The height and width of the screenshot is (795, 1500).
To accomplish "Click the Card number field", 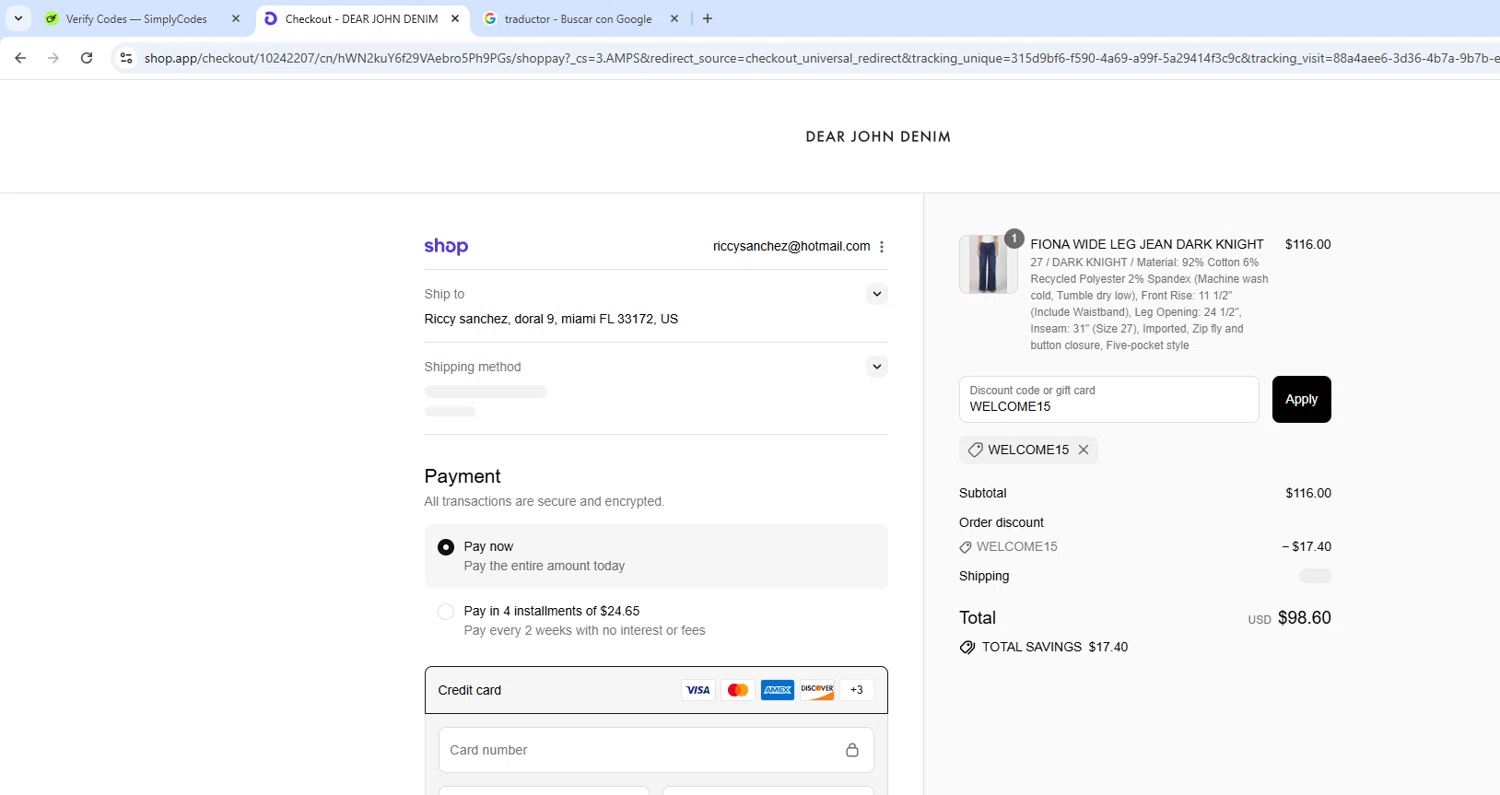I will [x=656, y=750].
